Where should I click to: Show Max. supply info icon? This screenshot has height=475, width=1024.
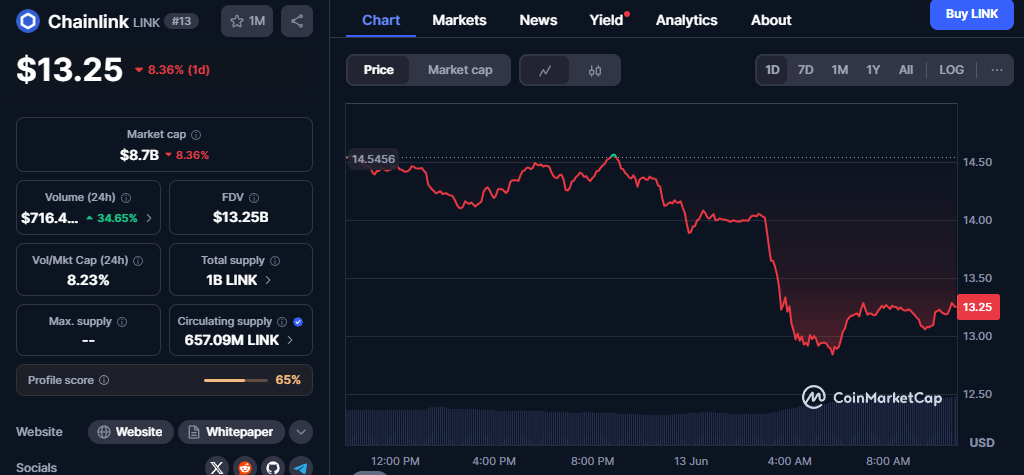121,322
